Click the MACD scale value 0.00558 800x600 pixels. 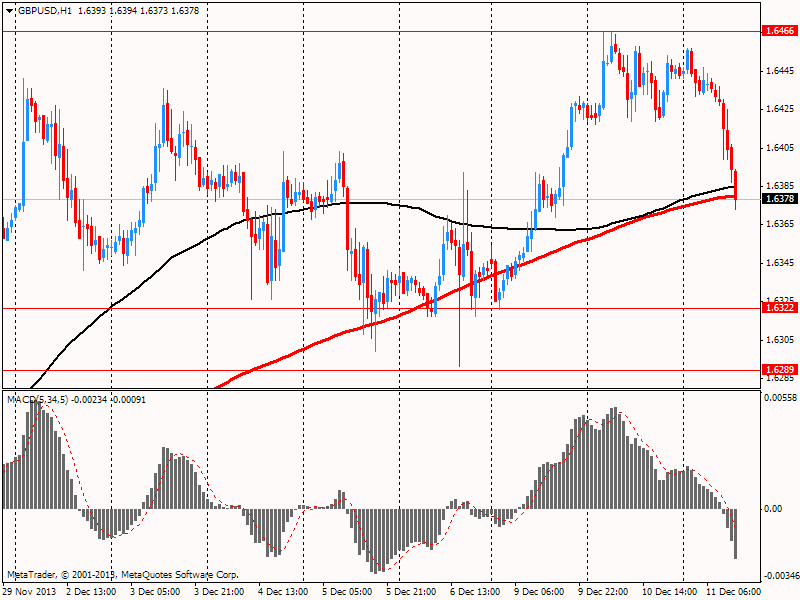point(781,397)
